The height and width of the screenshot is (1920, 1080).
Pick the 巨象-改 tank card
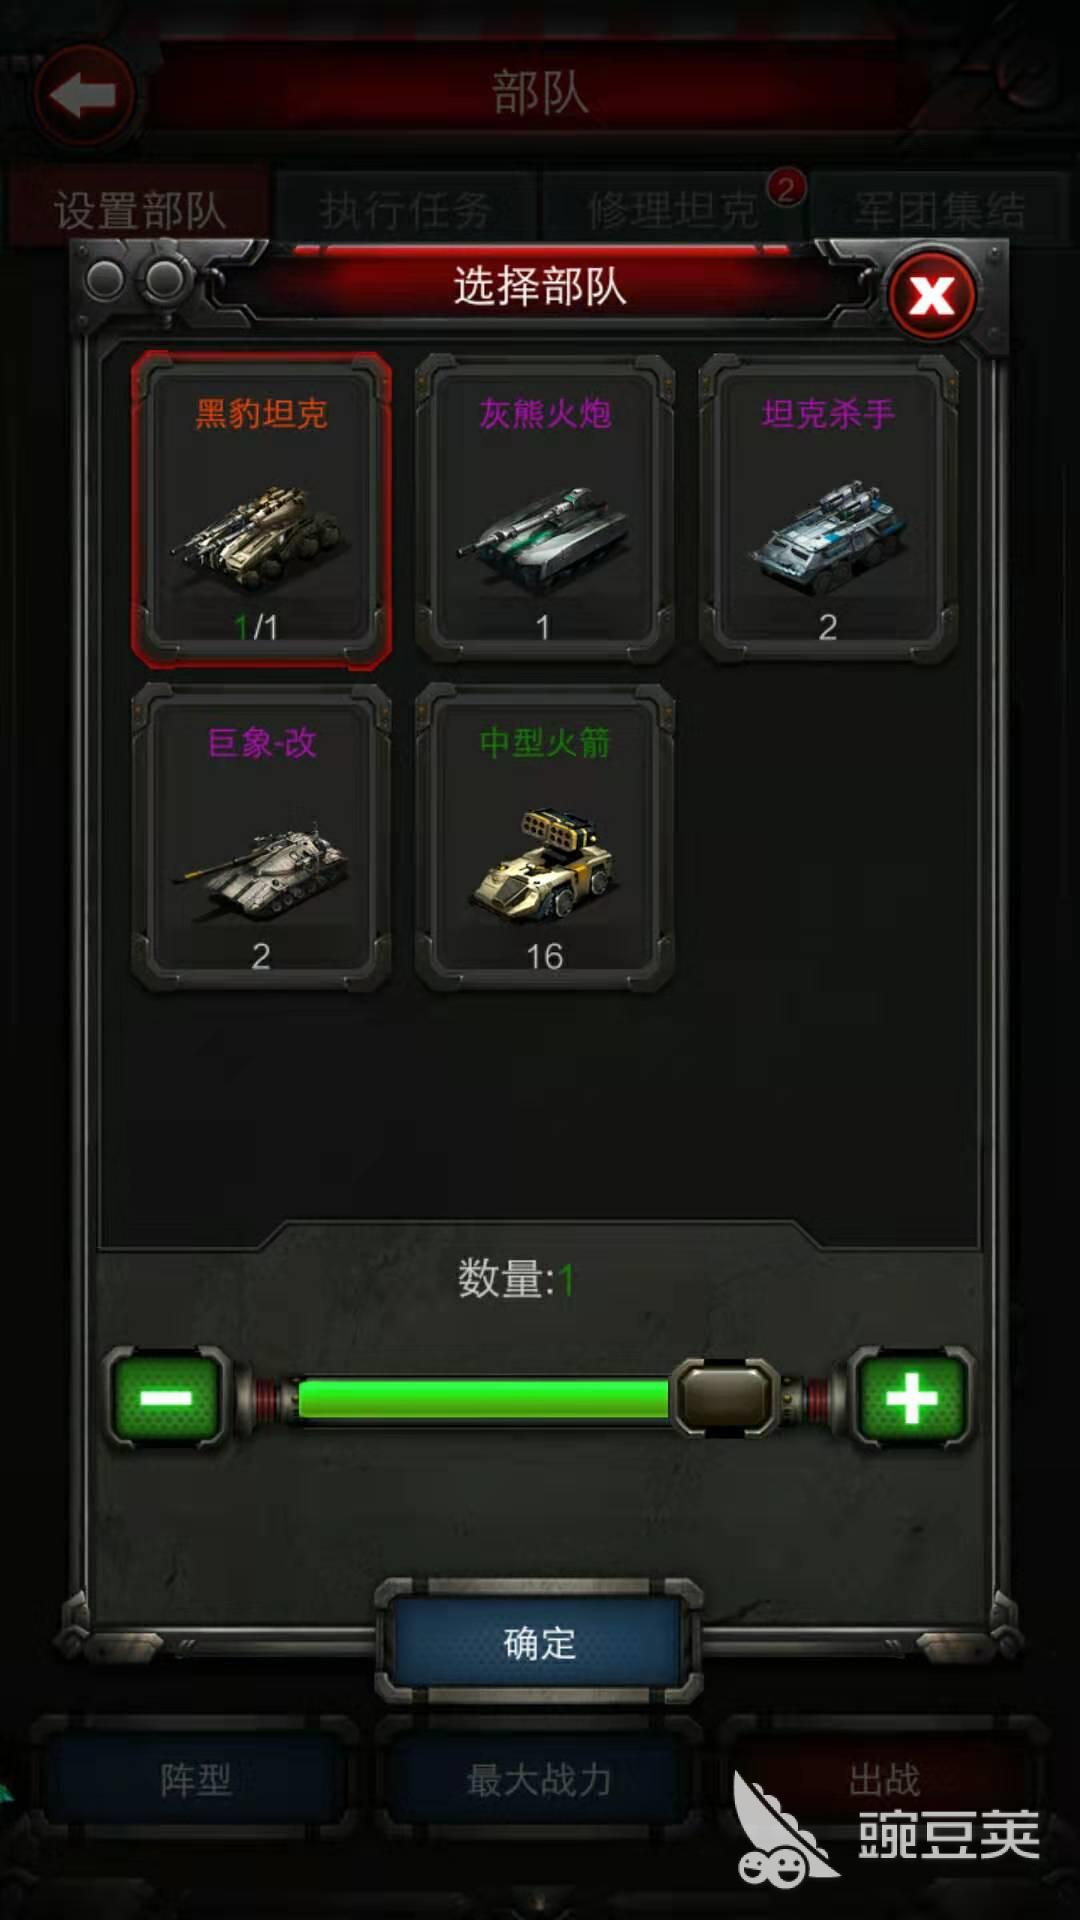(261, 838)
